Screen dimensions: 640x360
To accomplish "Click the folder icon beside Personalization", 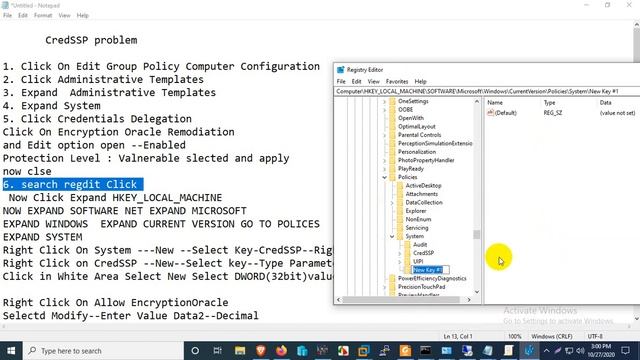I will 393,152.
